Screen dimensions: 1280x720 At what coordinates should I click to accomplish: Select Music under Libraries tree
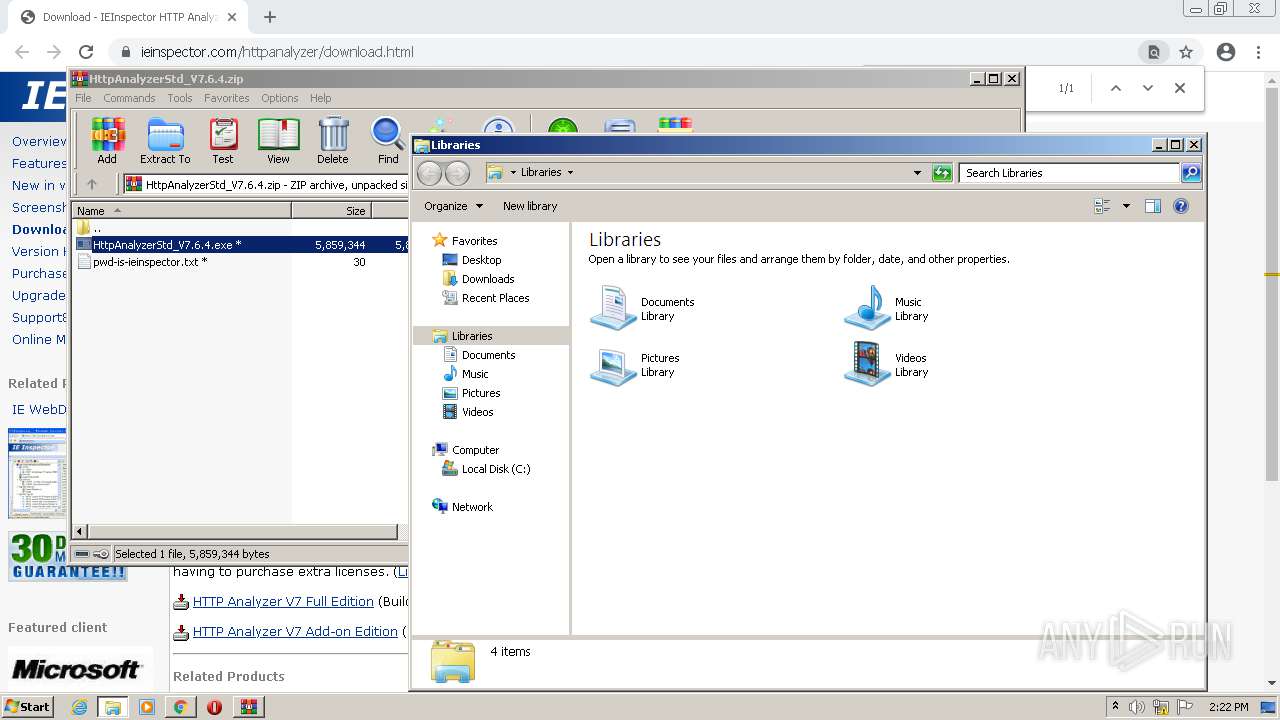[x=475, y=374]
